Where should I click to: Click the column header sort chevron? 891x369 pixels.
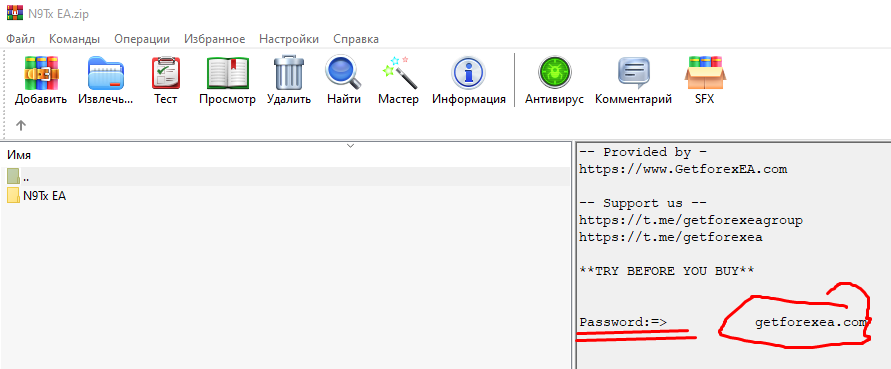coord(351,146)
